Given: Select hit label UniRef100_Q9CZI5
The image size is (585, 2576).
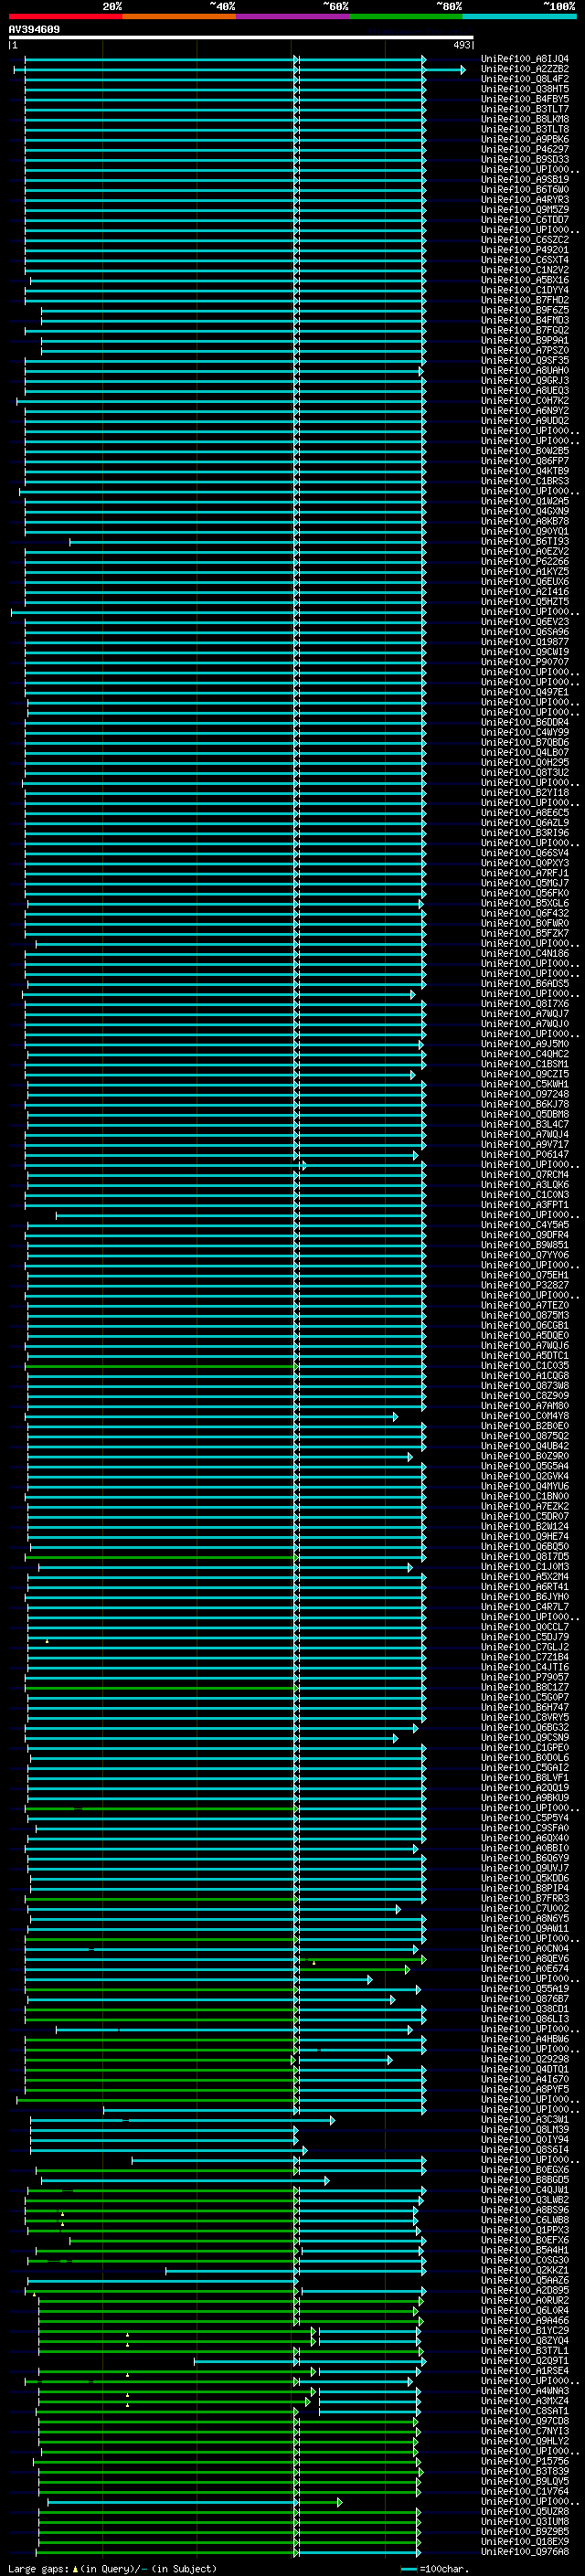Looking at the screenshot, I should pyautogui.click(x=525, y=1074).
